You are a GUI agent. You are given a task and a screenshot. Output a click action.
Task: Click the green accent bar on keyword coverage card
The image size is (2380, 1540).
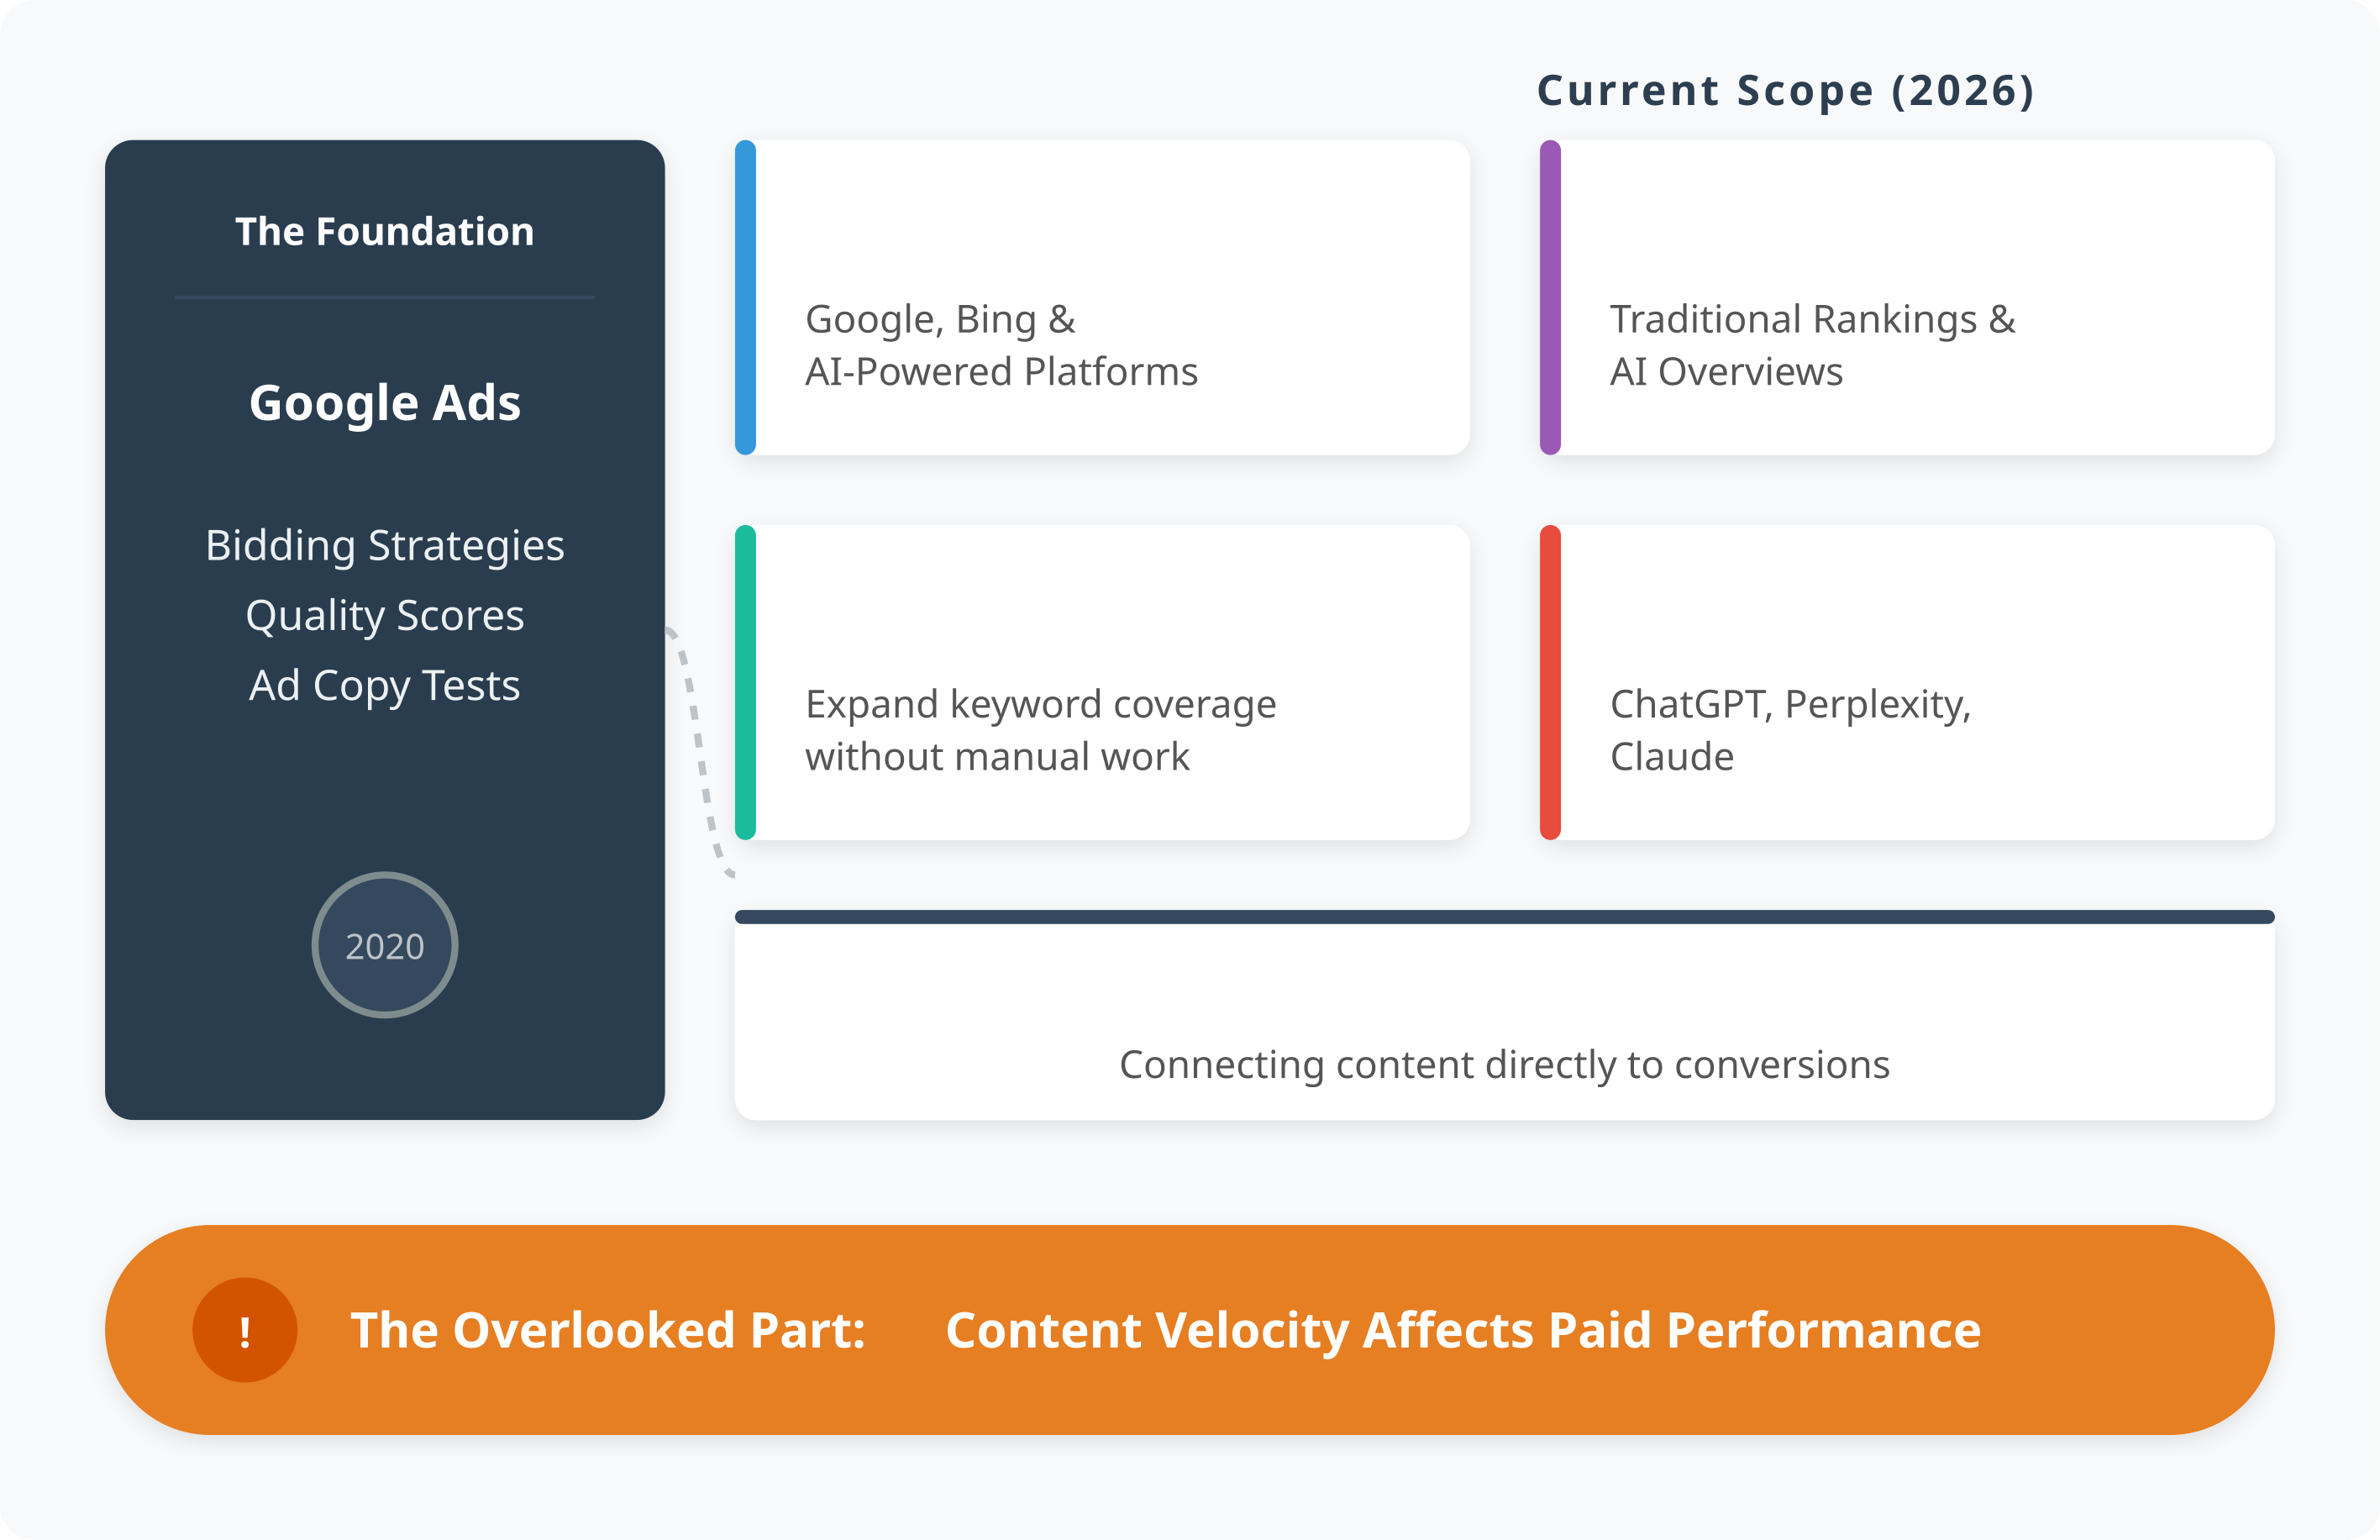(x=745, y=682)
